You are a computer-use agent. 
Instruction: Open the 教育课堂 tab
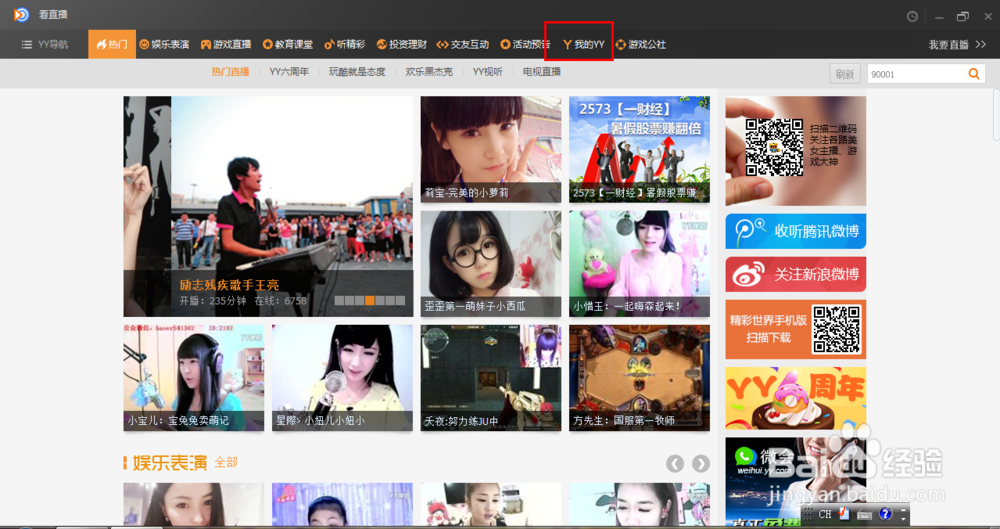(288, 45)
